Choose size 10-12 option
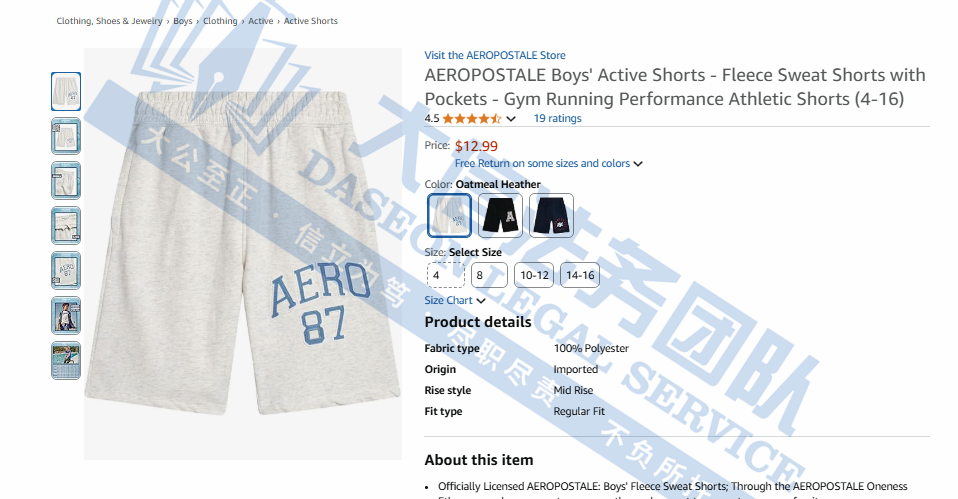This screenshot has width=958, height=499. coord(534,275)
